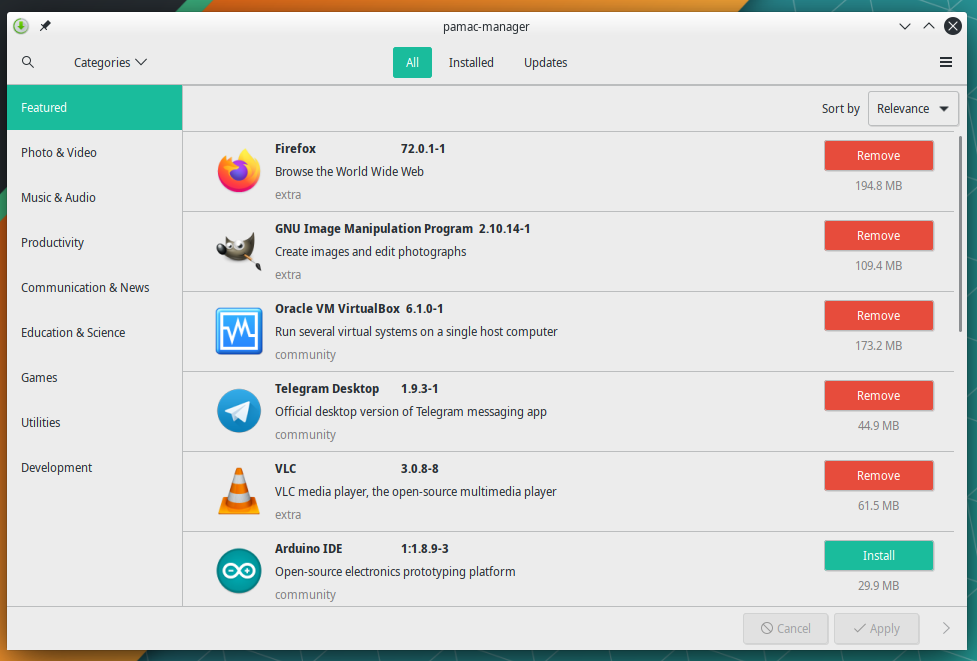Select the Games category in the sidebar
The image size is (977, 661).
click(x=39, y=377)
